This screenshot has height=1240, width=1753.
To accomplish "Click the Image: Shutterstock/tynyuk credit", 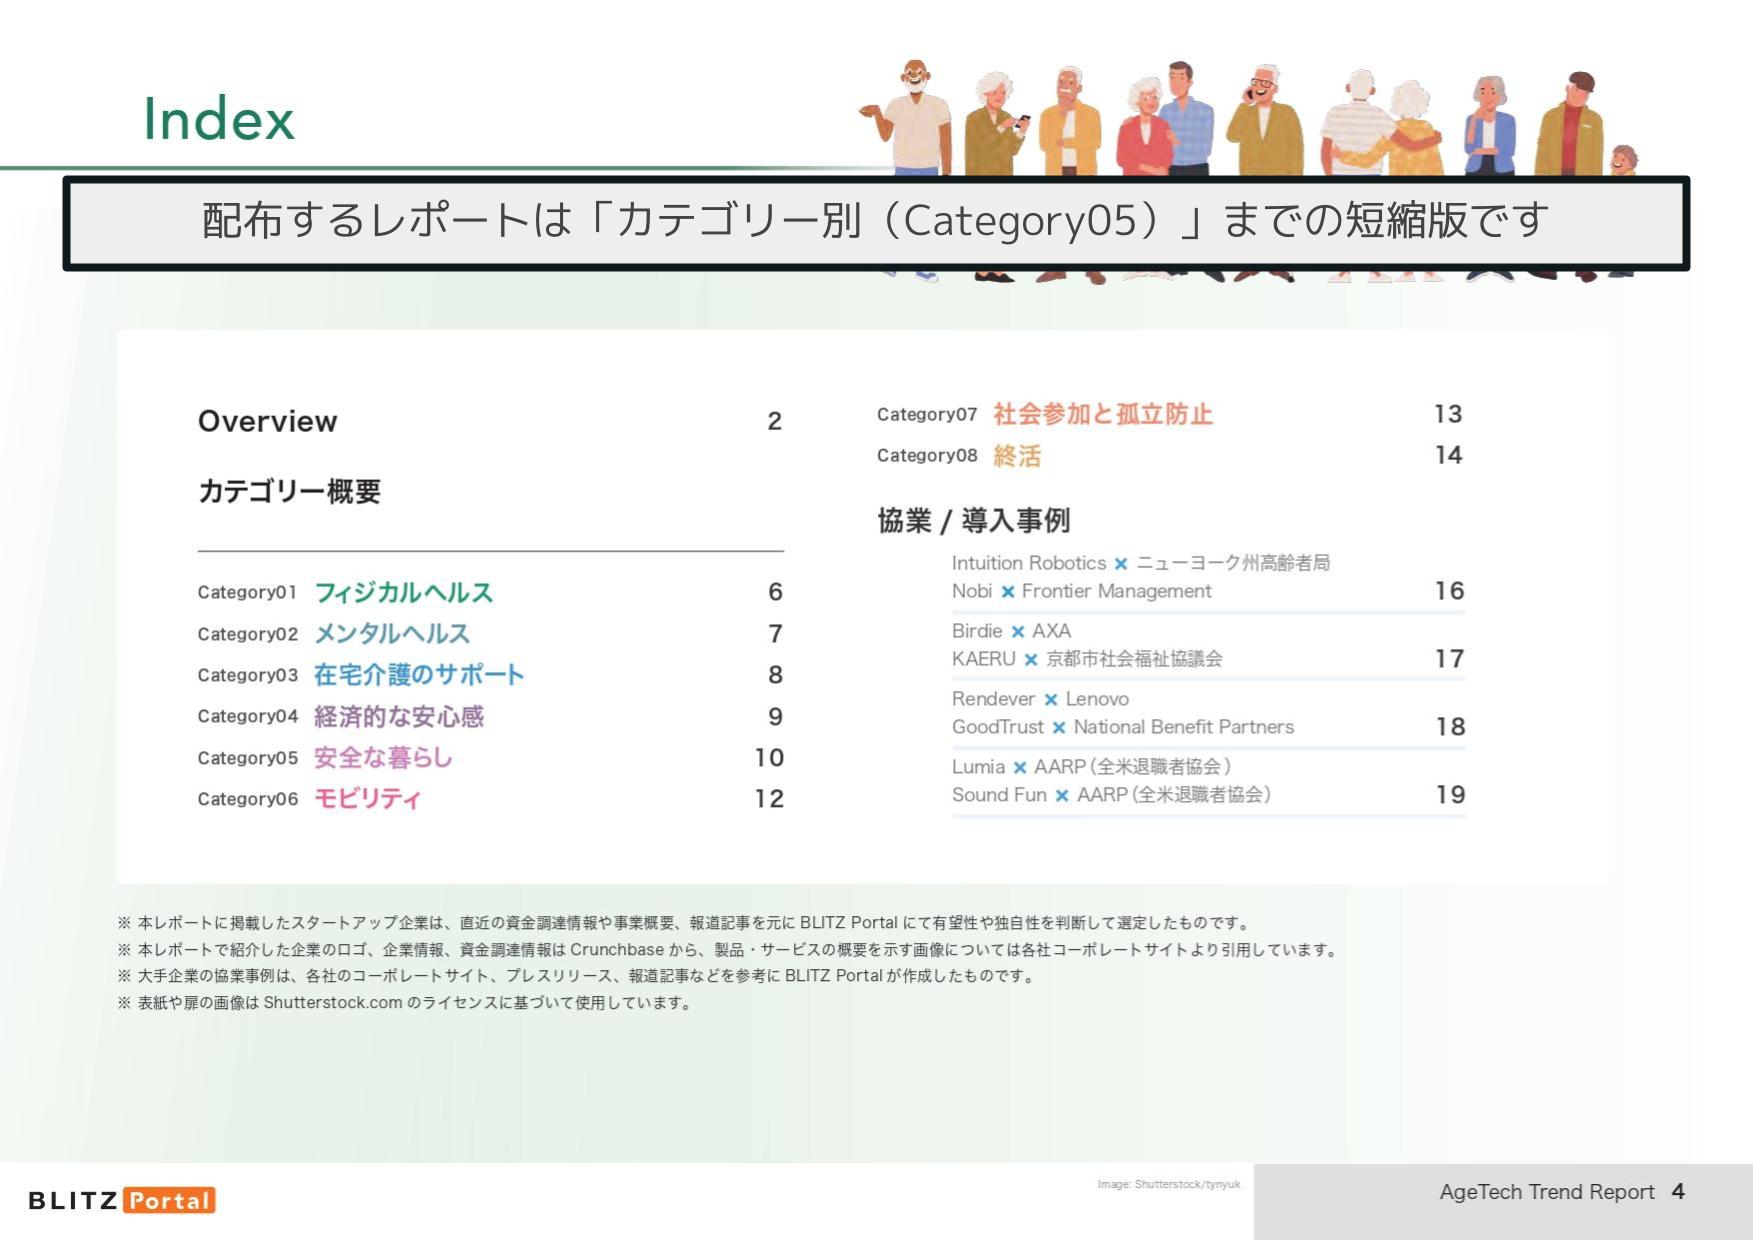I will pyautogui.click(x=1168, y=1184).
